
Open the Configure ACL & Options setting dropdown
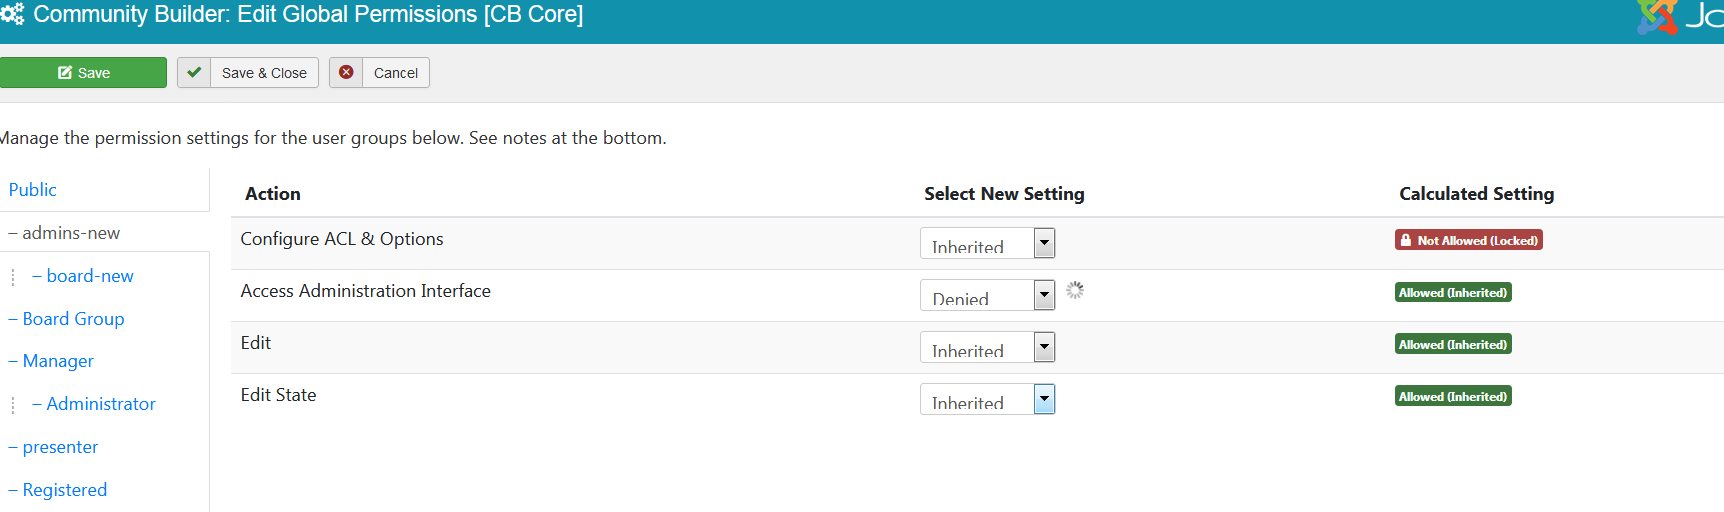987,243
